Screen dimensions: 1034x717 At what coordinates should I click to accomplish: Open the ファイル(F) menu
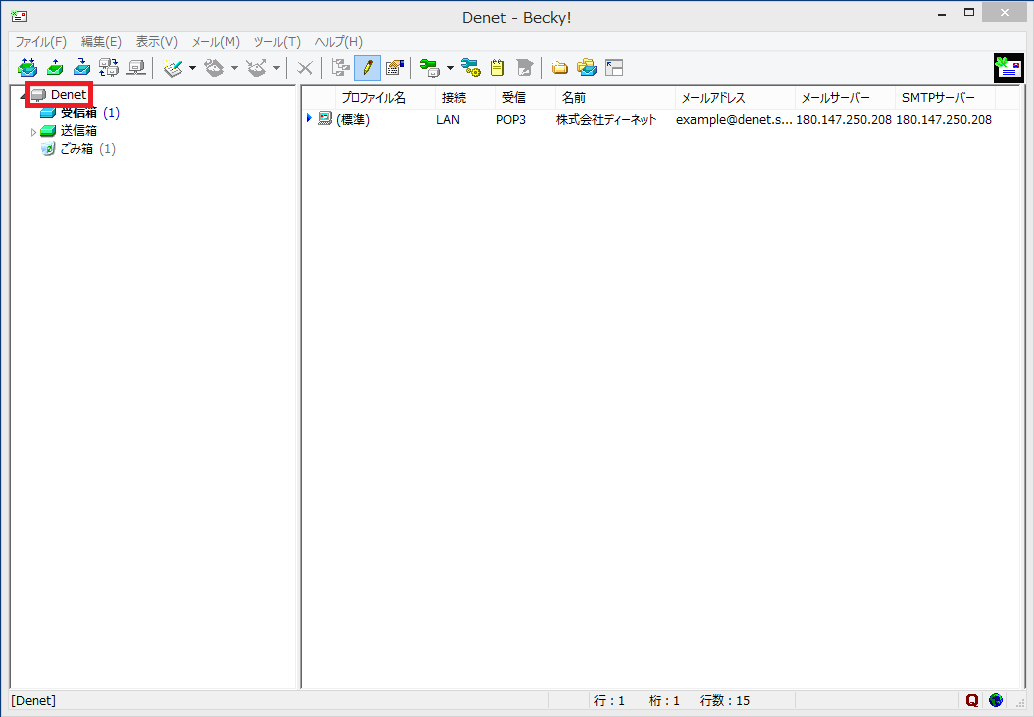[41, 42]
